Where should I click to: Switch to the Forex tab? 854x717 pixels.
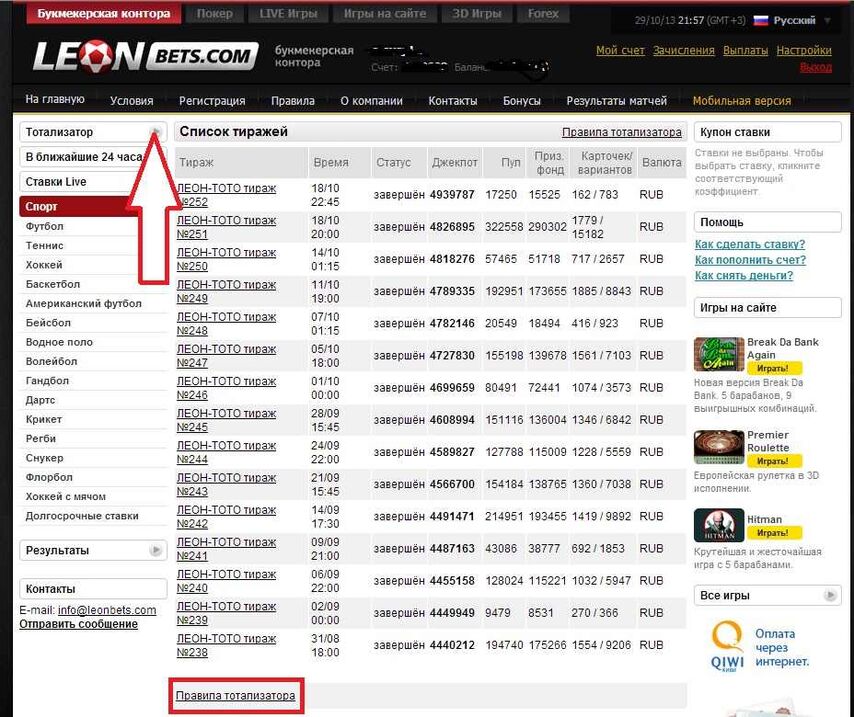tap(543, 14)
